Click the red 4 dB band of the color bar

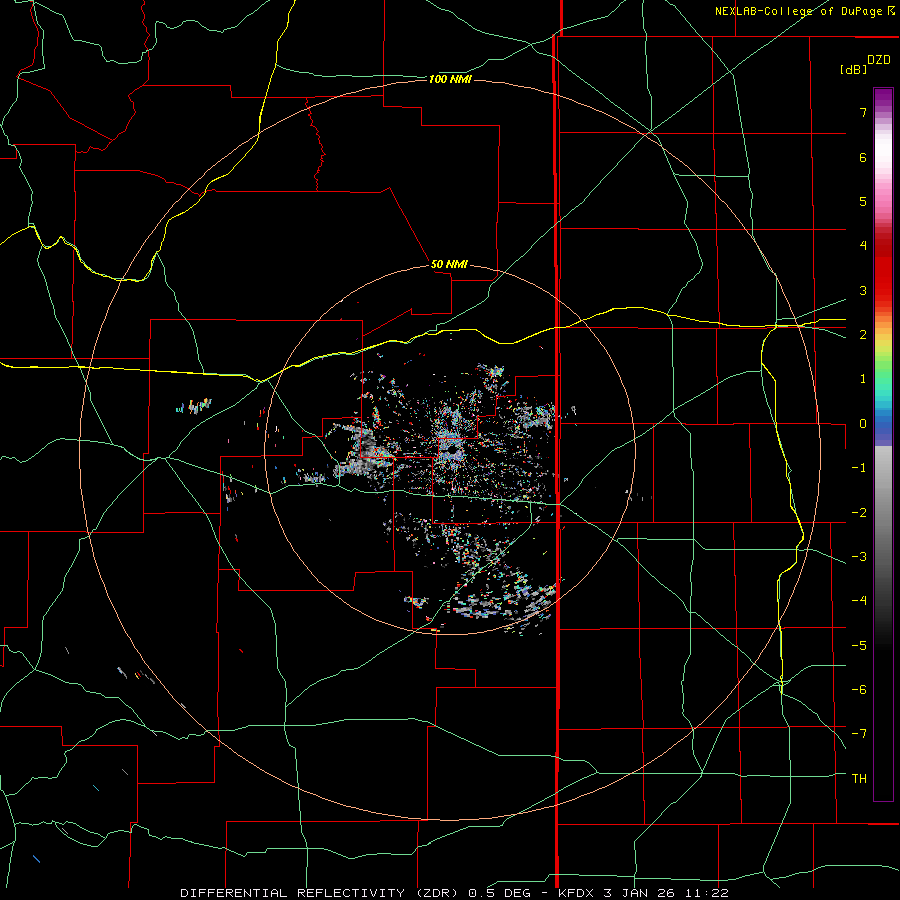883,246
